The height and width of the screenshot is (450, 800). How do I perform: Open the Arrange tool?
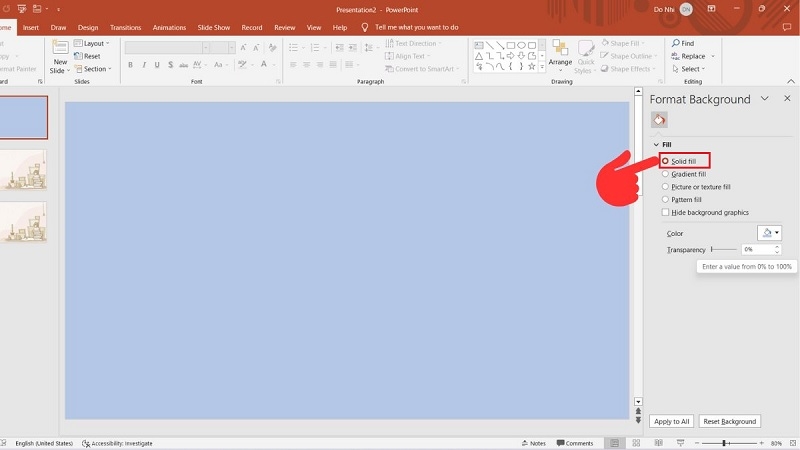pyautogui.click(x=560, y=55)
